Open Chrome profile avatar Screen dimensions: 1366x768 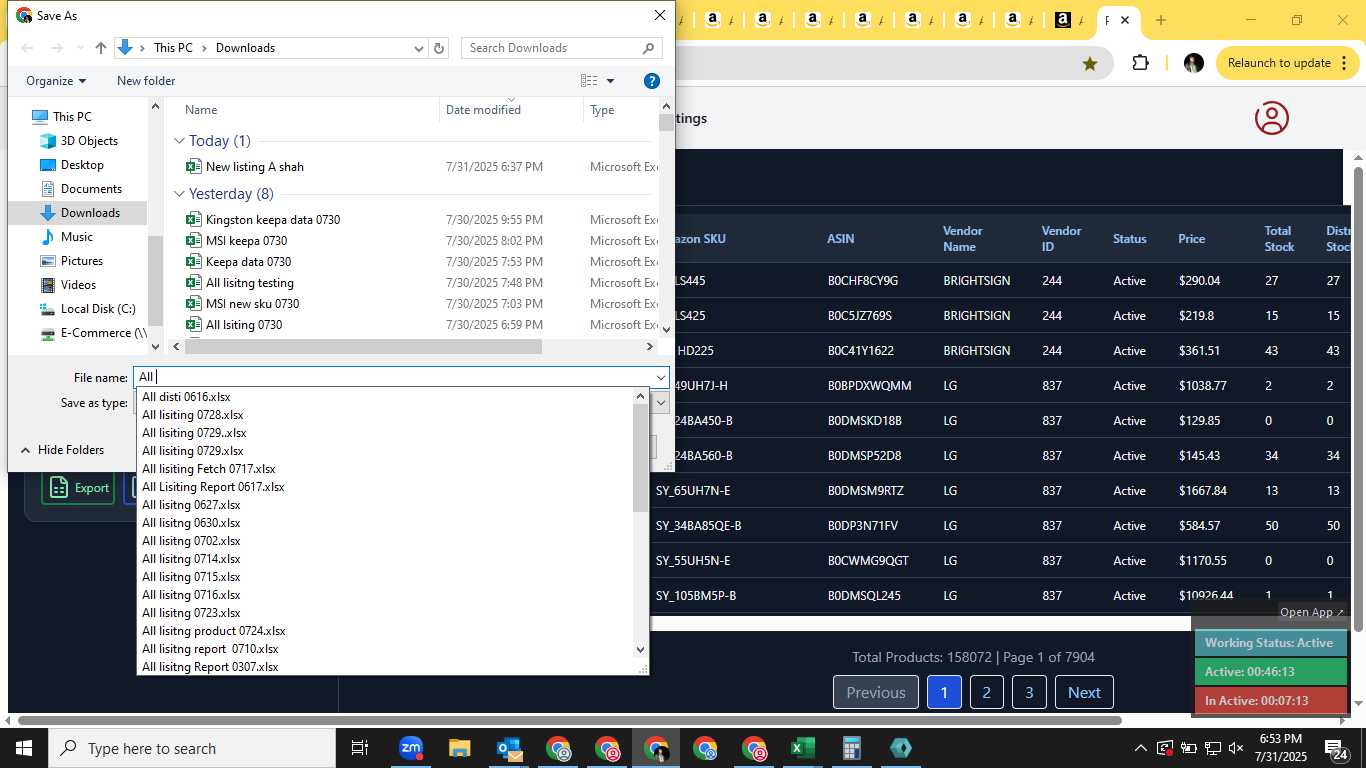point(1193,63)
